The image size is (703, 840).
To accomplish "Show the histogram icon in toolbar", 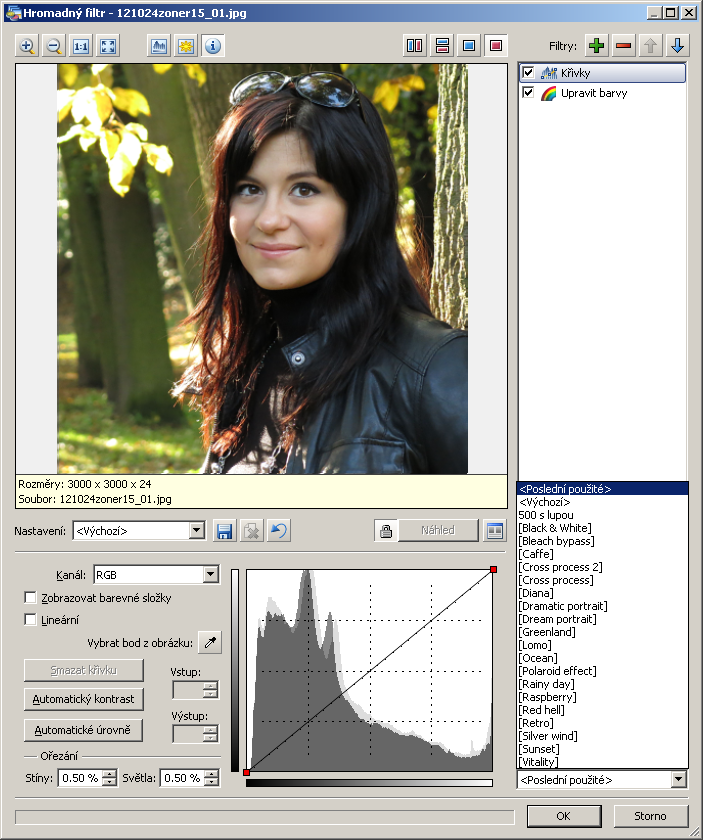I will [x=159, y=46].
